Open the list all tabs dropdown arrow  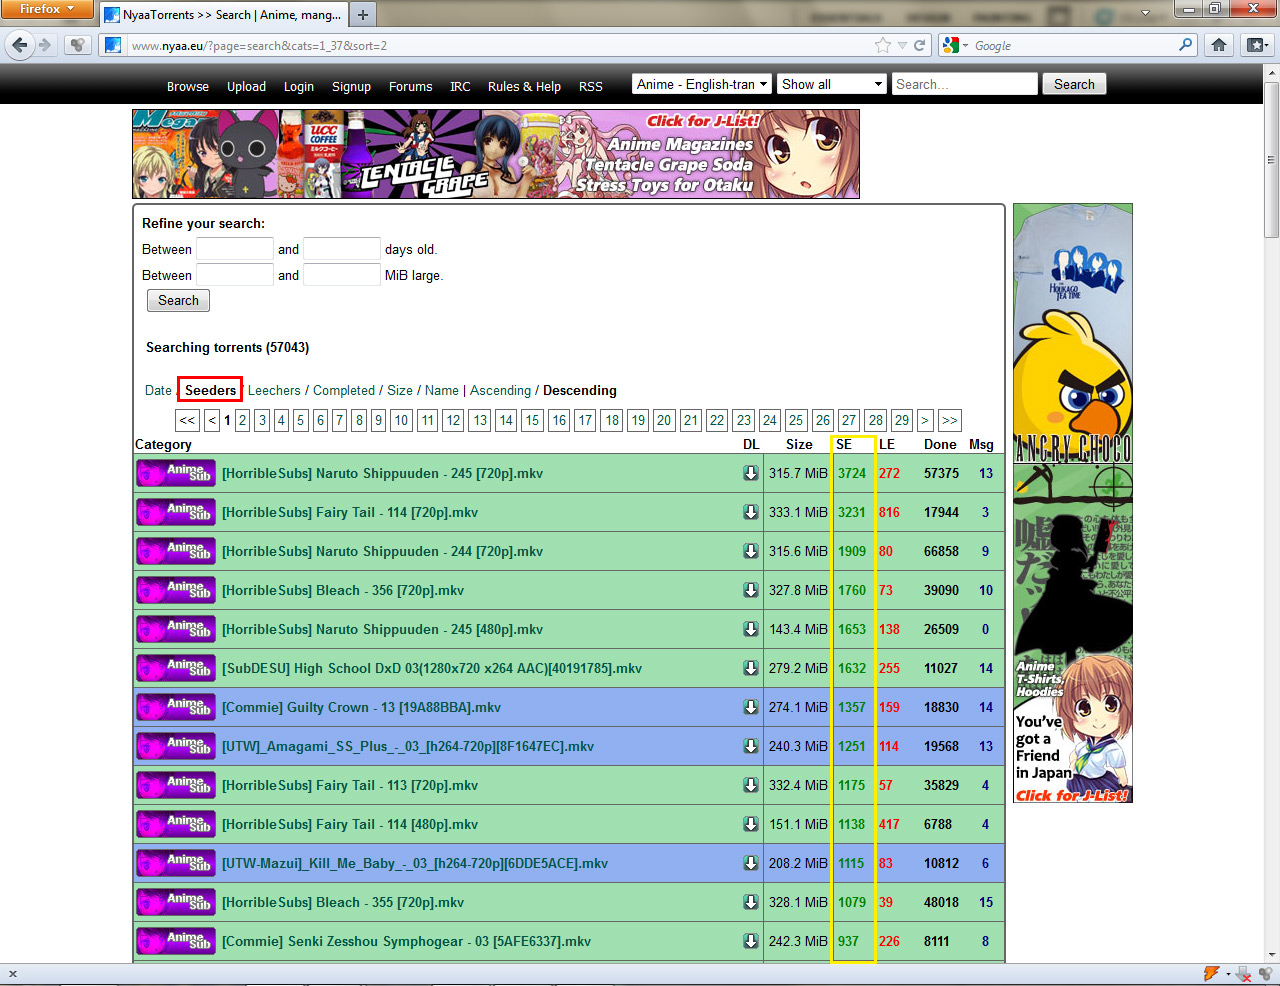1146,14
